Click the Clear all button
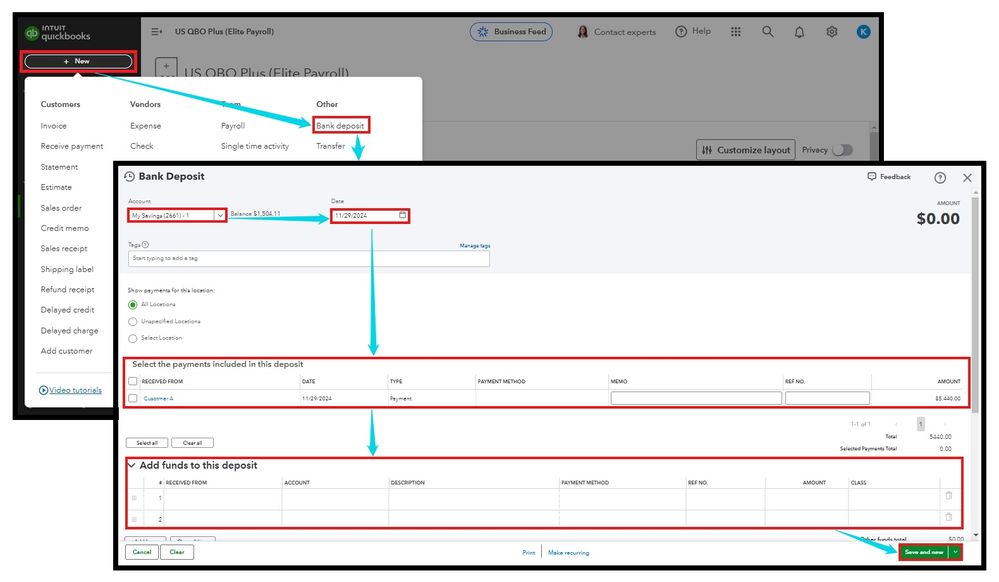Image resolution: width=999 pixels, height=582 pixels. [x=192, y=442]
